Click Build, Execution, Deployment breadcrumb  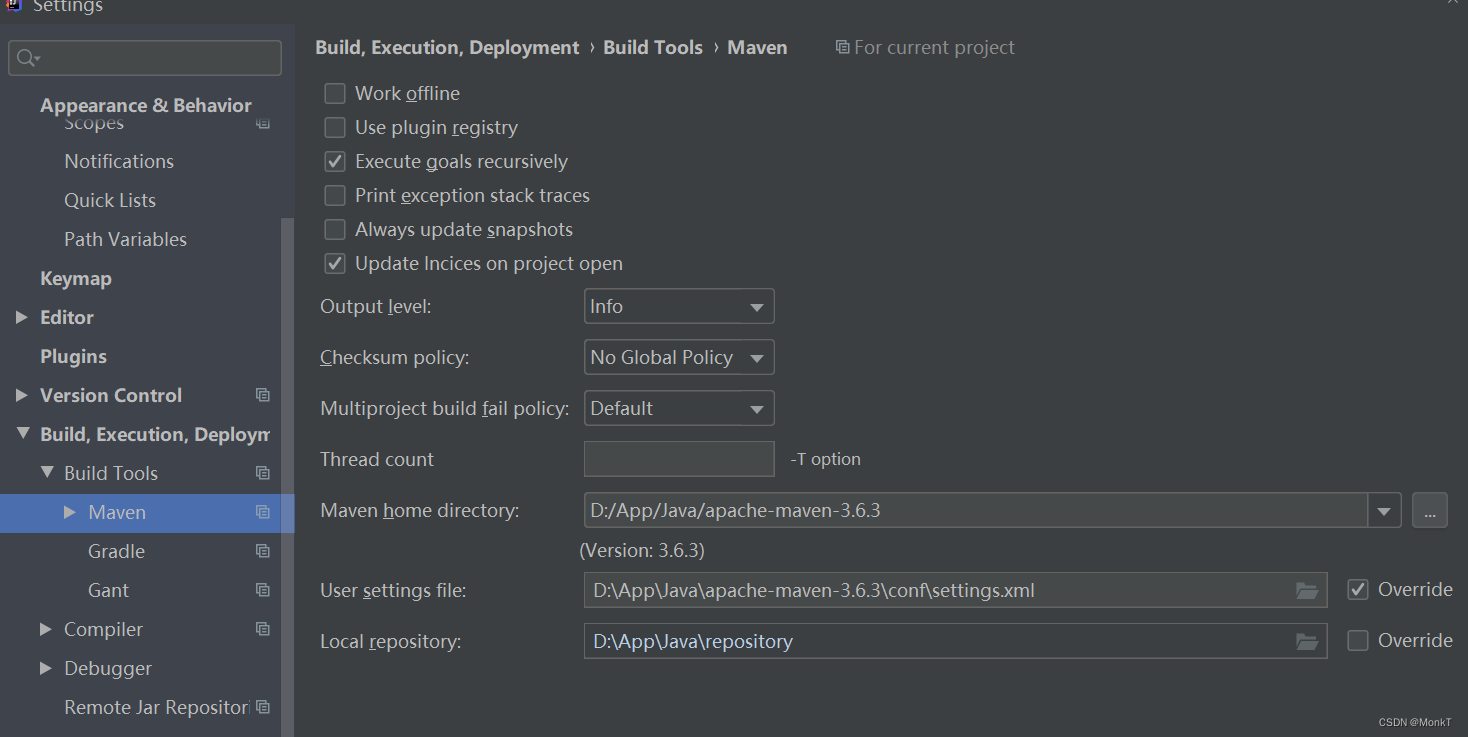pos(447,47)
